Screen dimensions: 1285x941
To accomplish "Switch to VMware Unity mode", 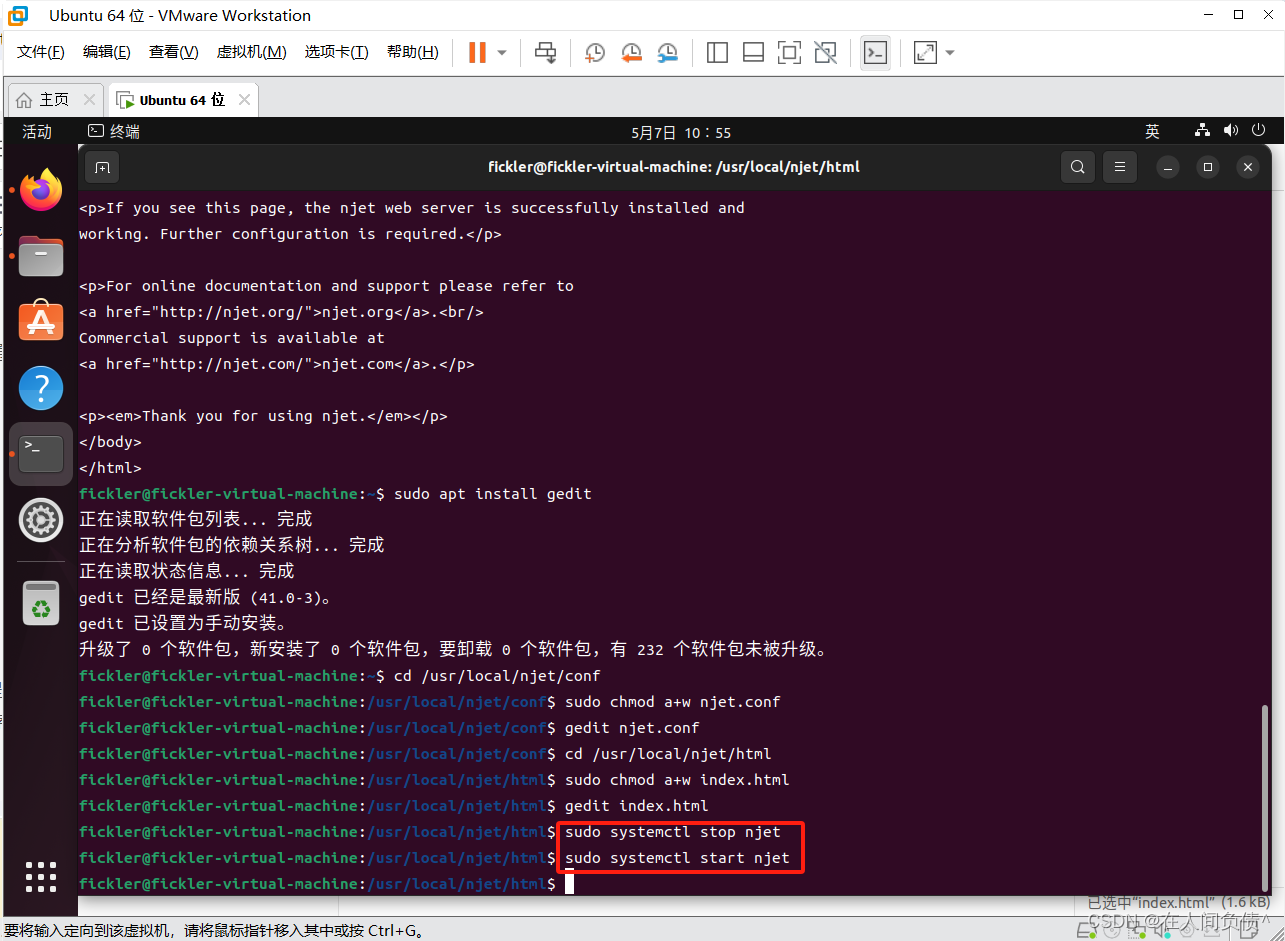I will click(825, 53).
